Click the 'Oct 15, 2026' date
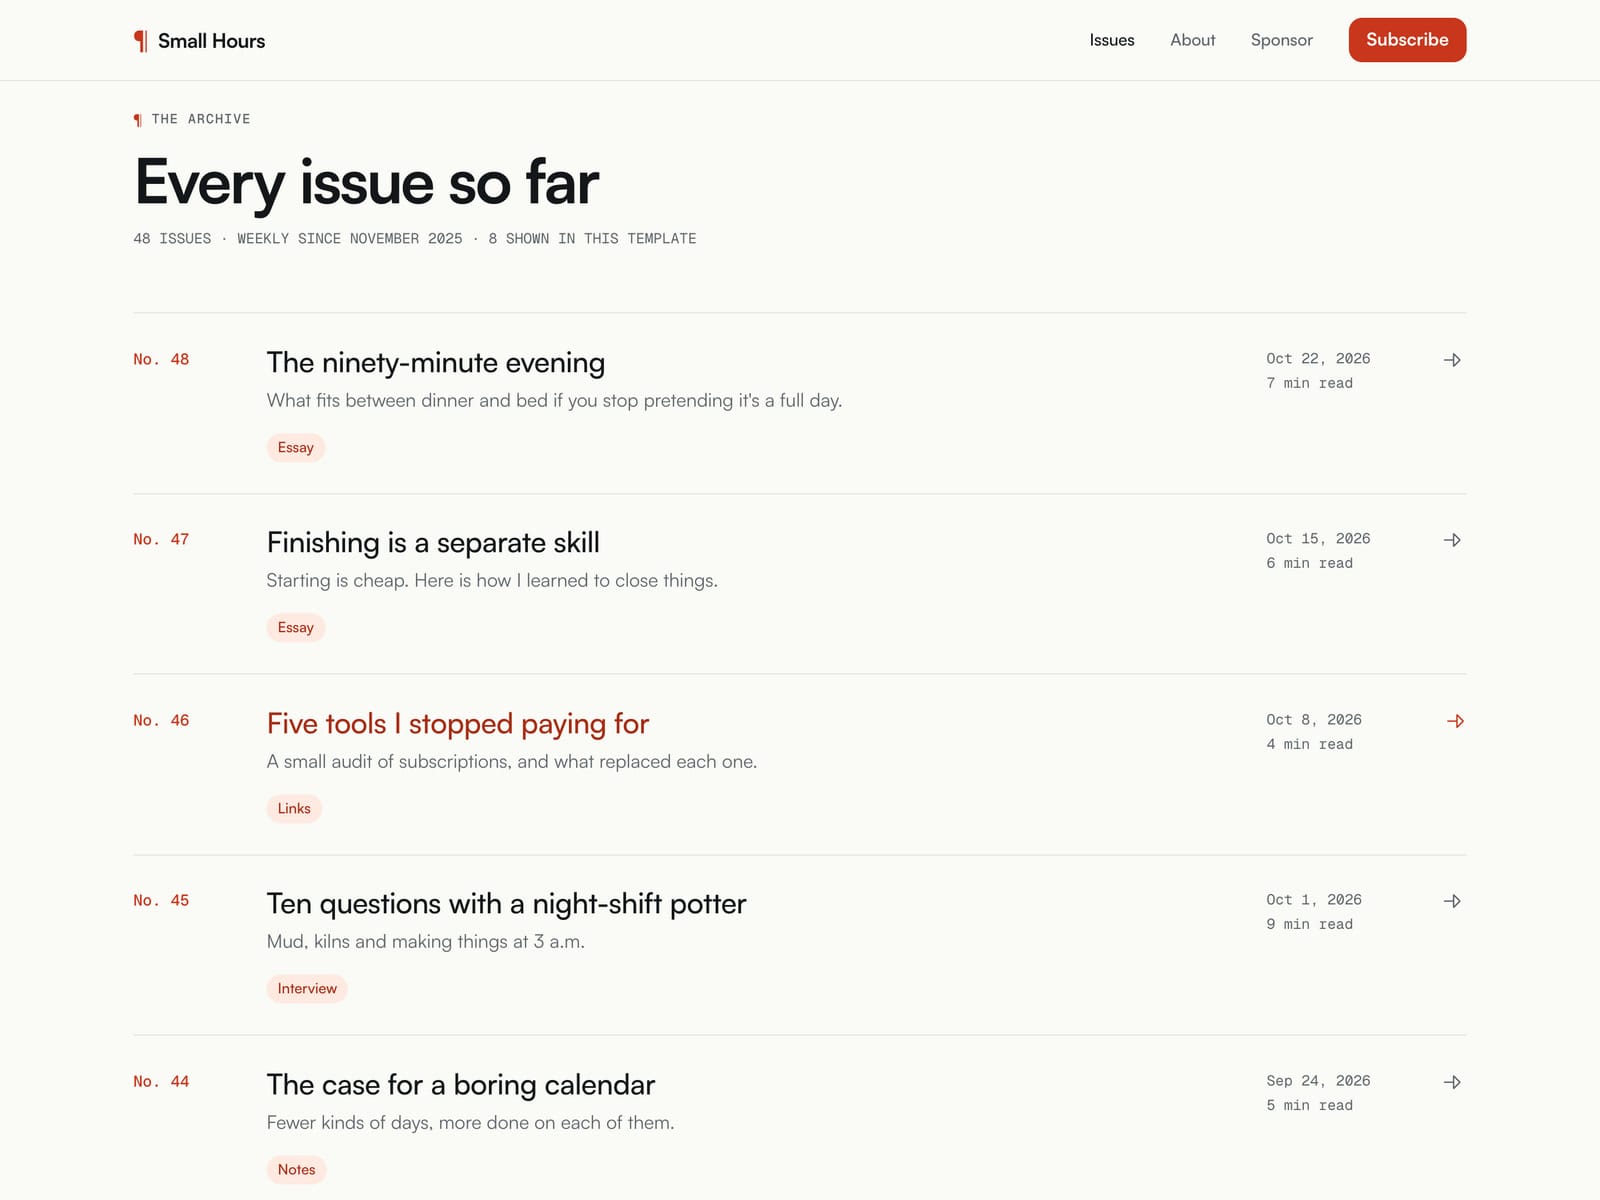 pyautogui.click(x=1318, y=538)
